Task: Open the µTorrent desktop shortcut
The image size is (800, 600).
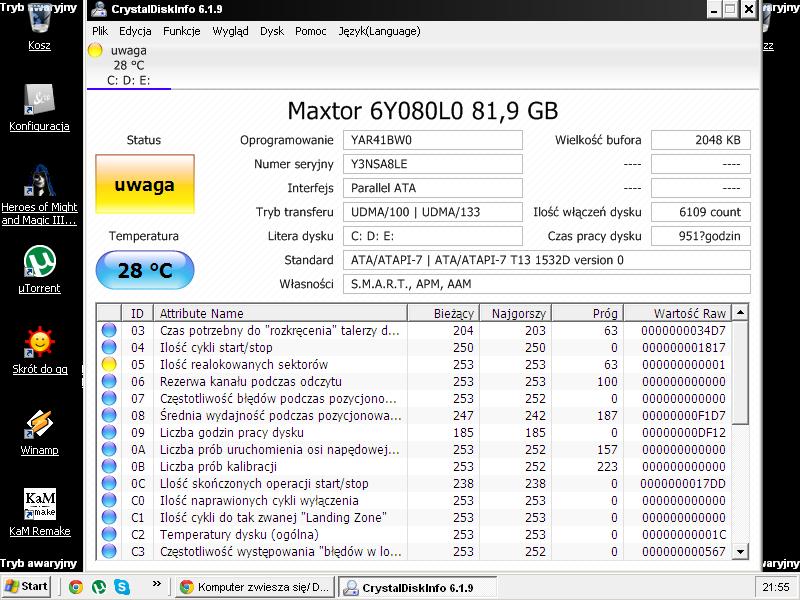Action: [x=39, y=270]
